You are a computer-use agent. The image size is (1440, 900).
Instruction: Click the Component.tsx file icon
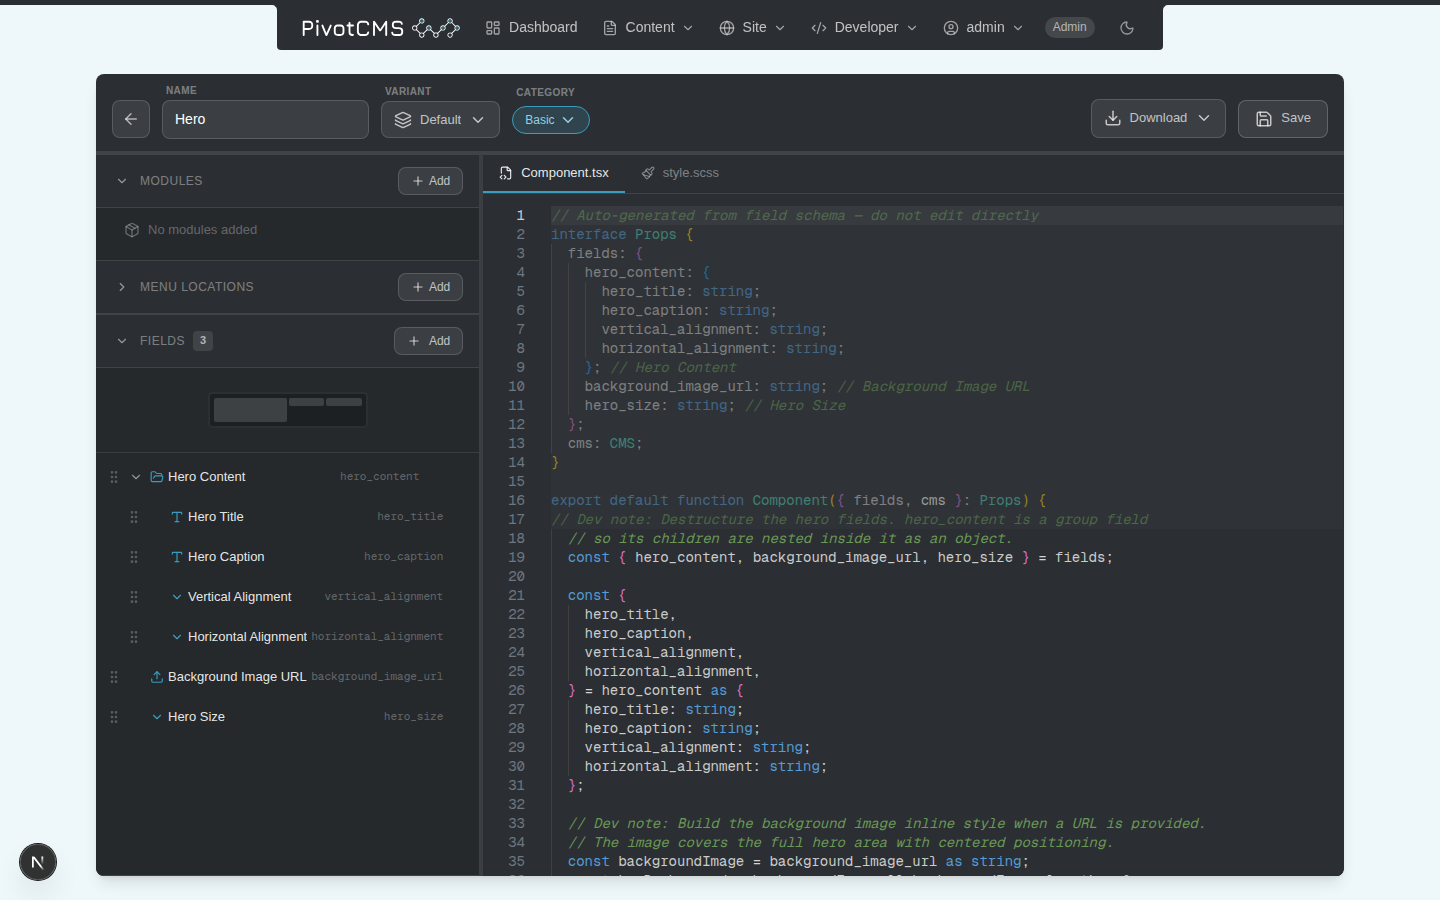tap(506, 173)
